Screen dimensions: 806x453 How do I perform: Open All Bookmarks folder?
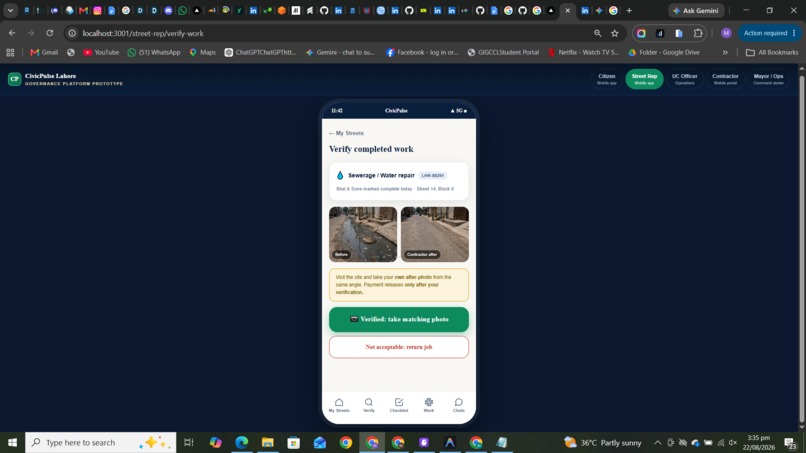[772, 52]
